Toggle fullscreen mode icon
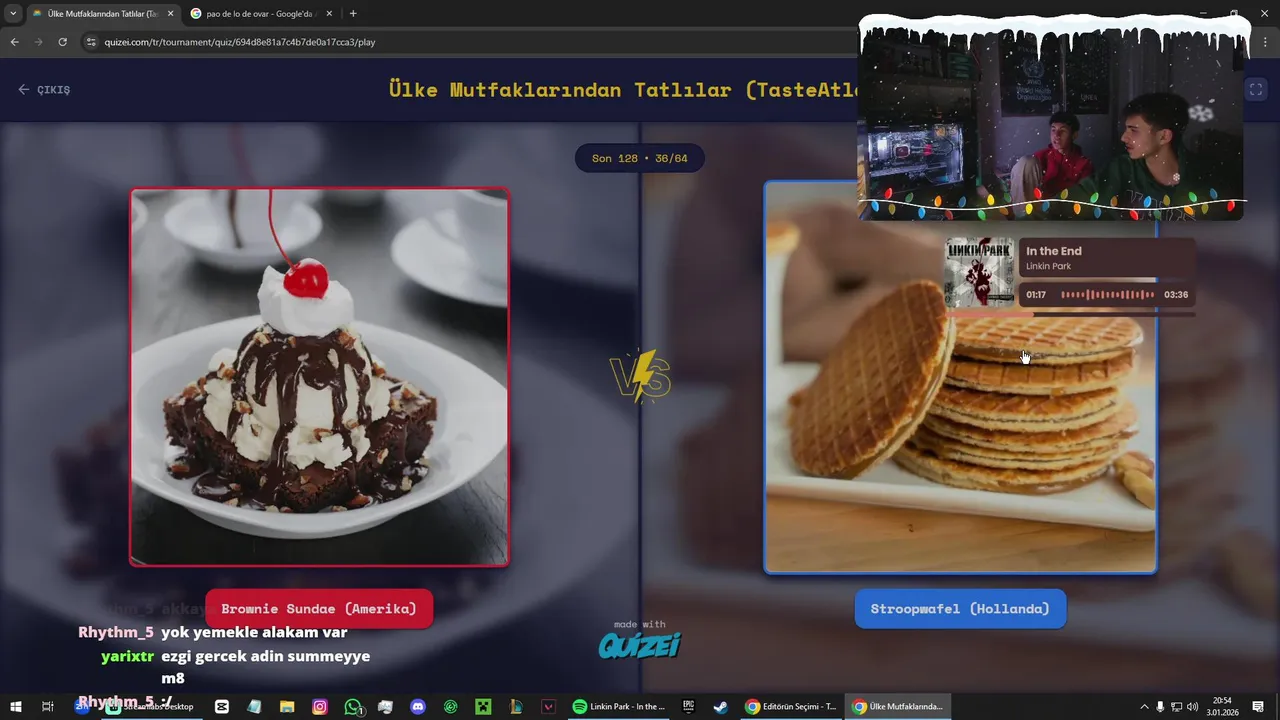Screen dimensions: 1280x720 [x=1256, y=89]
